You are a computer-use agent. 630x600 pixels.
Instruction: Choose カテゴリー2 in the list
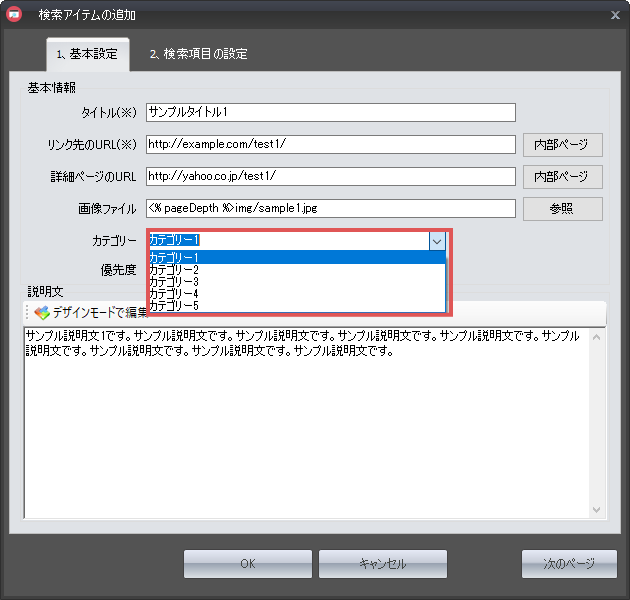pos(297,270)
